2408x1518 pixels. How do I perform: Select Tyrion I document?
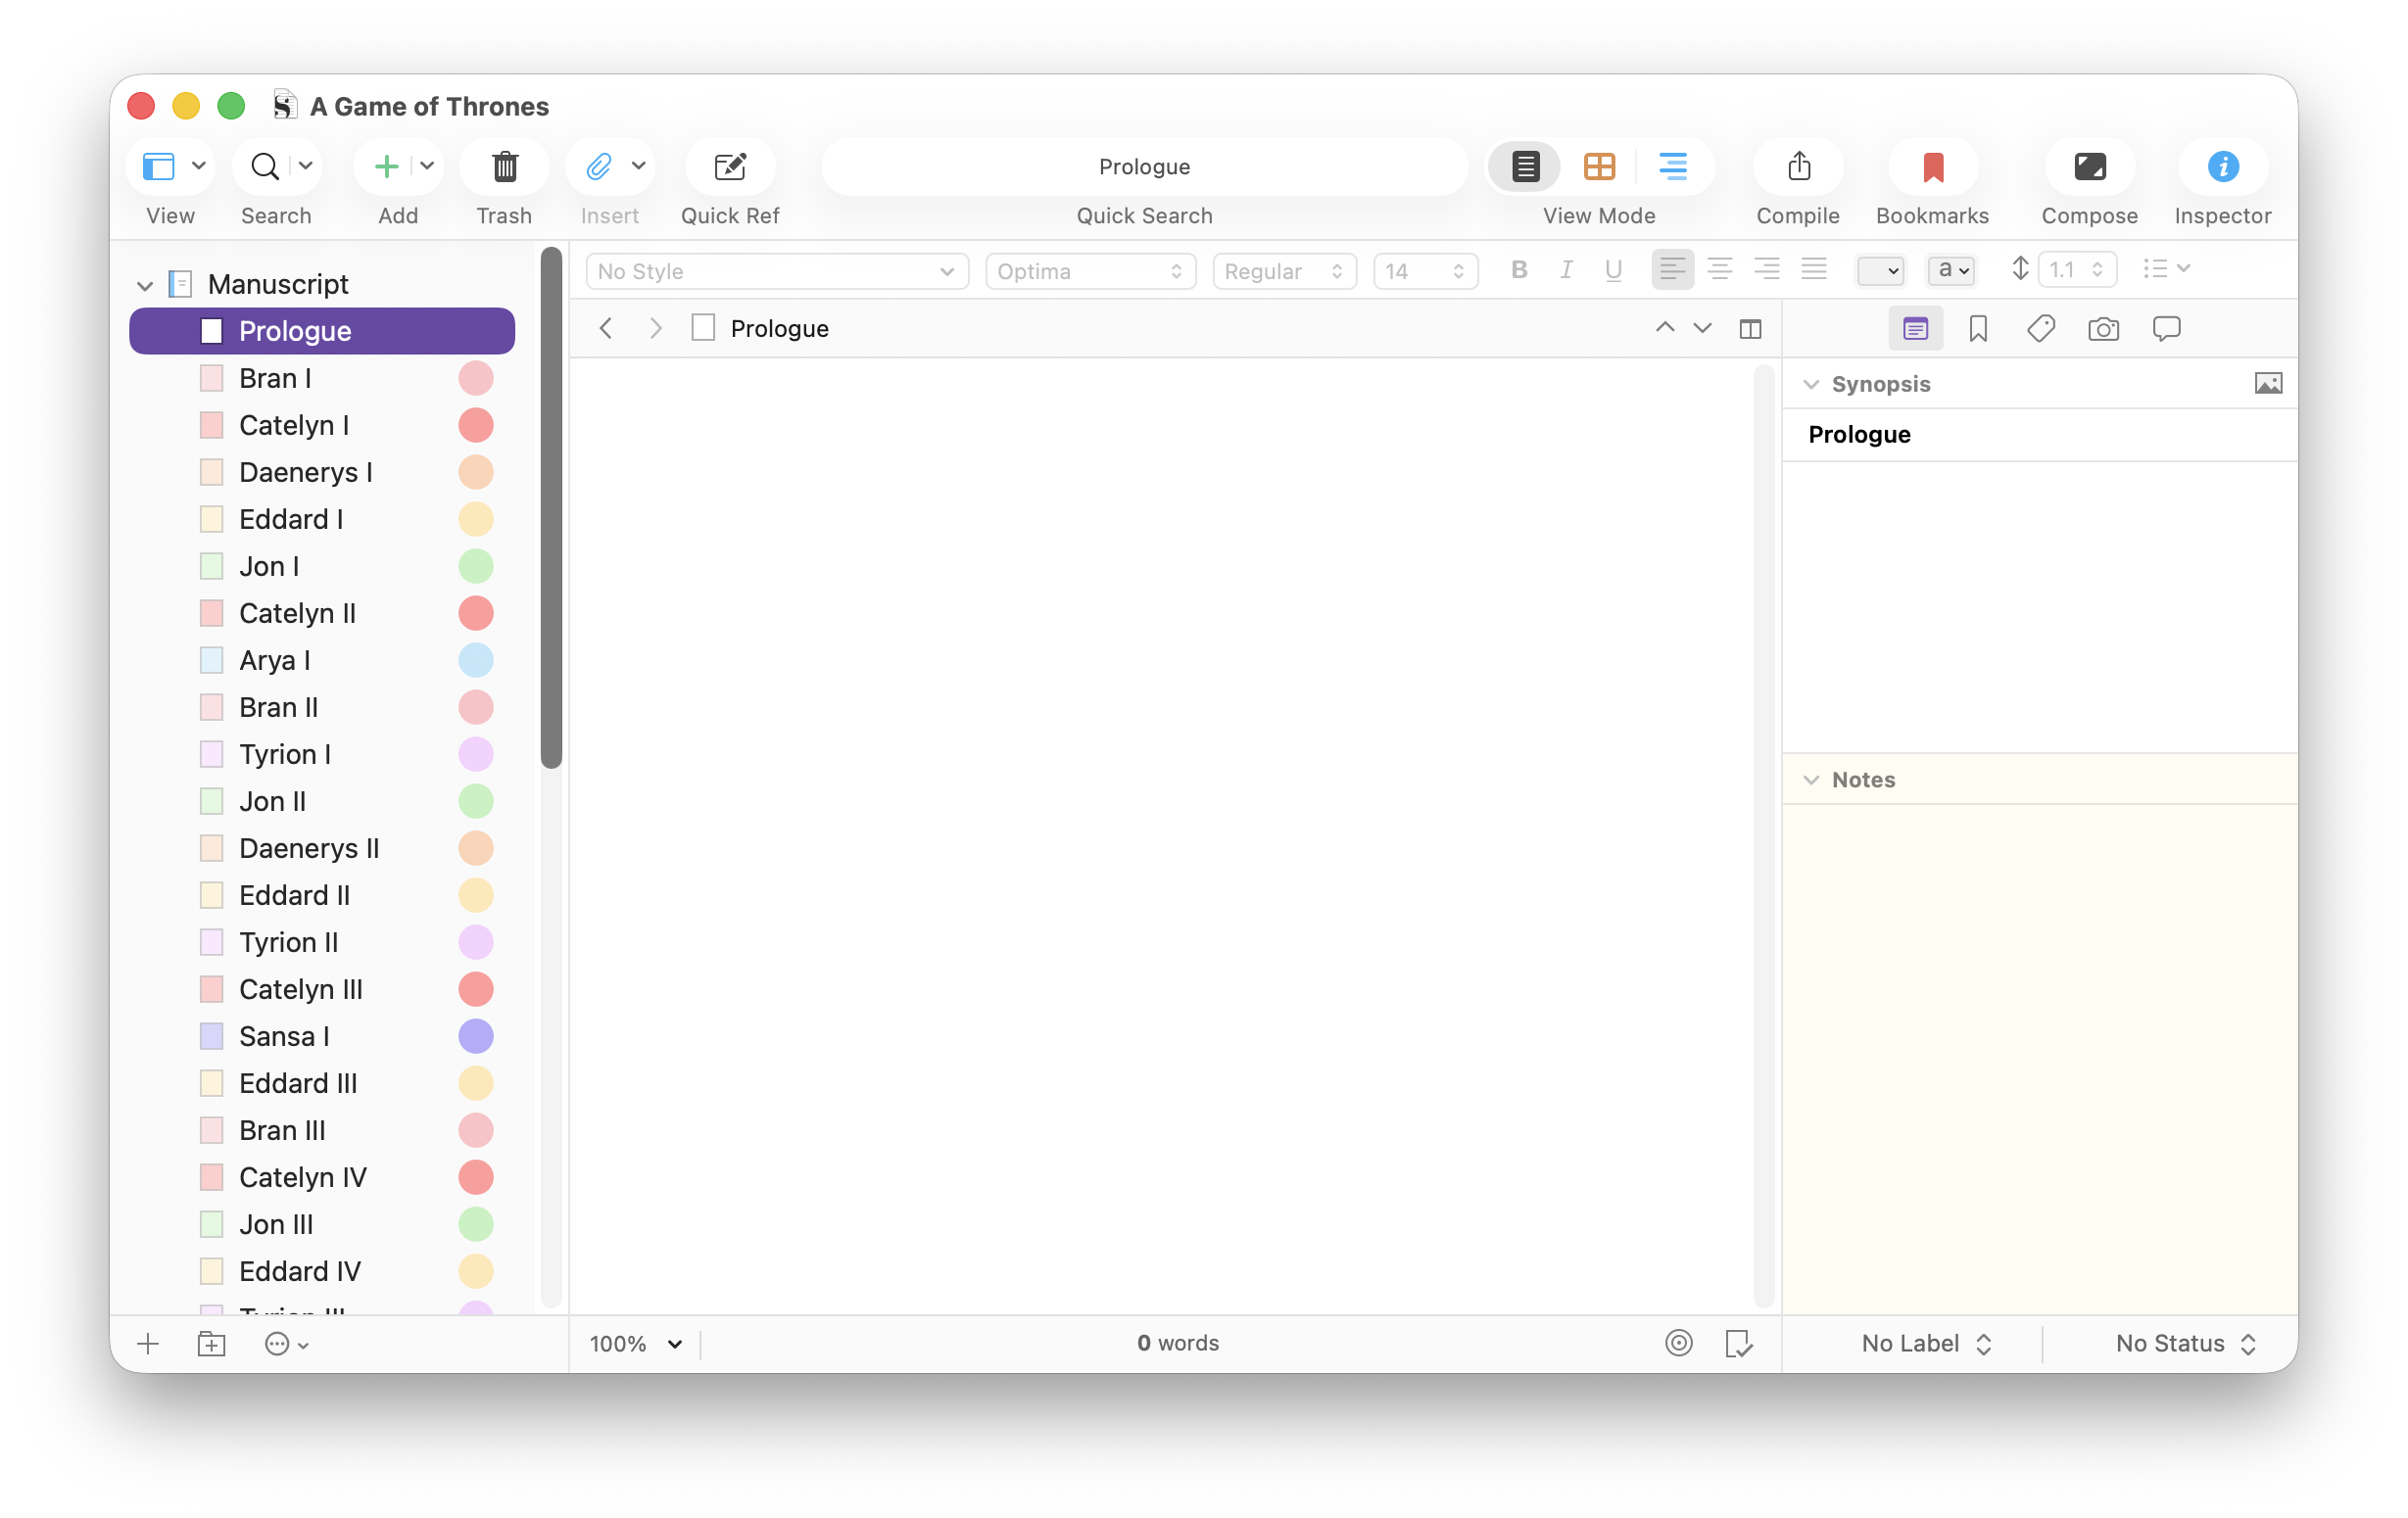(285, 754)
